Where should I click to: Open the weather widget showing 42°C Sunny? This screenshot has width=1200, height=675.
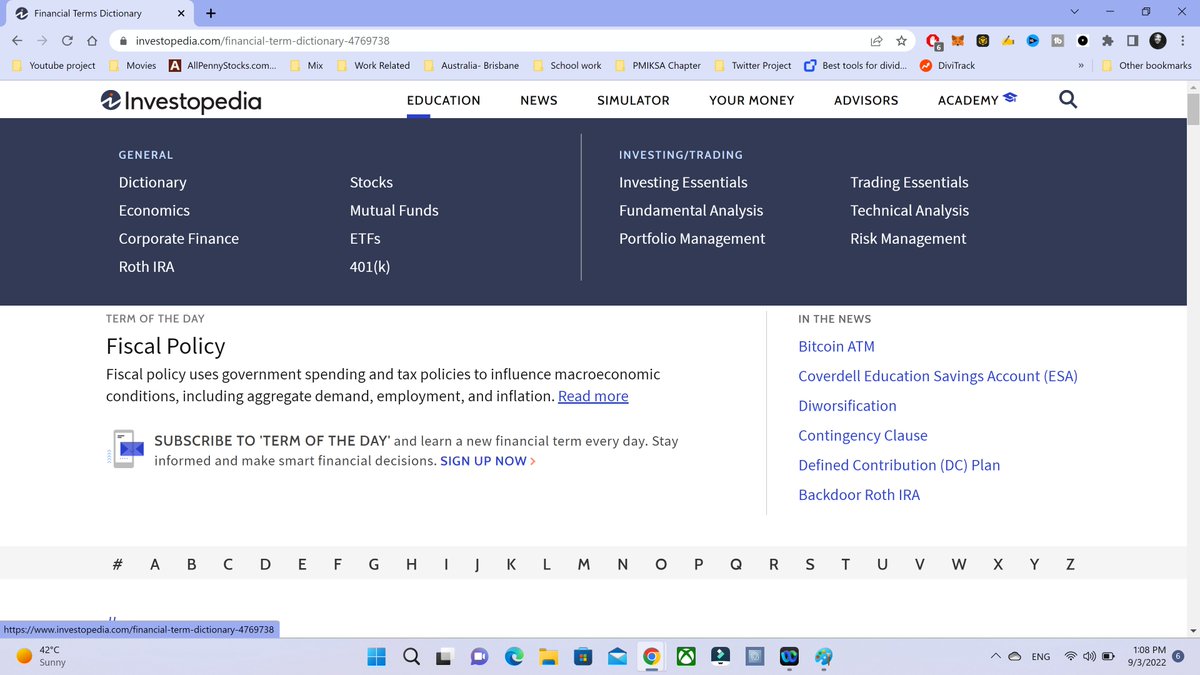pyautogui.click(x=39, y=656)
